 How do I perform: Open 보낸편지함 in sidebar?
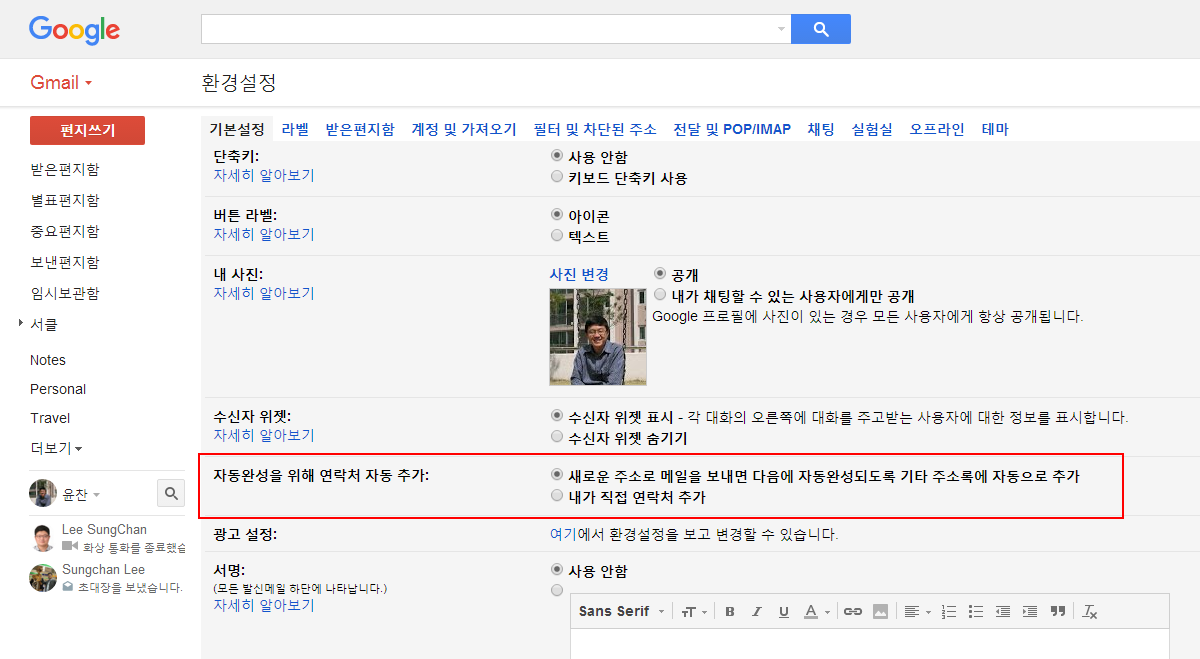[x=65, y=262]
